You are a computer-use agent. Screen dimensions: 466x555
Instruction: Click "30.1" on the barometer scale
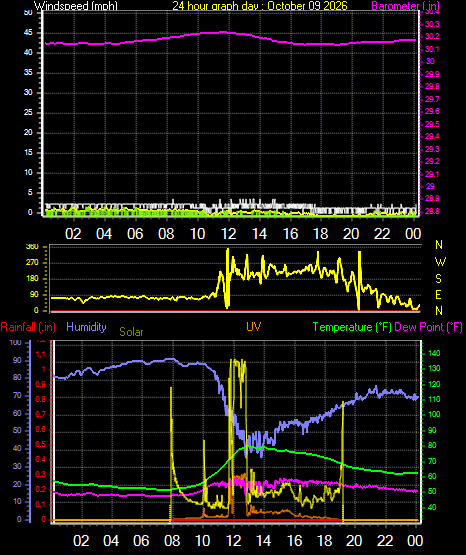click(x=432, y=49)
